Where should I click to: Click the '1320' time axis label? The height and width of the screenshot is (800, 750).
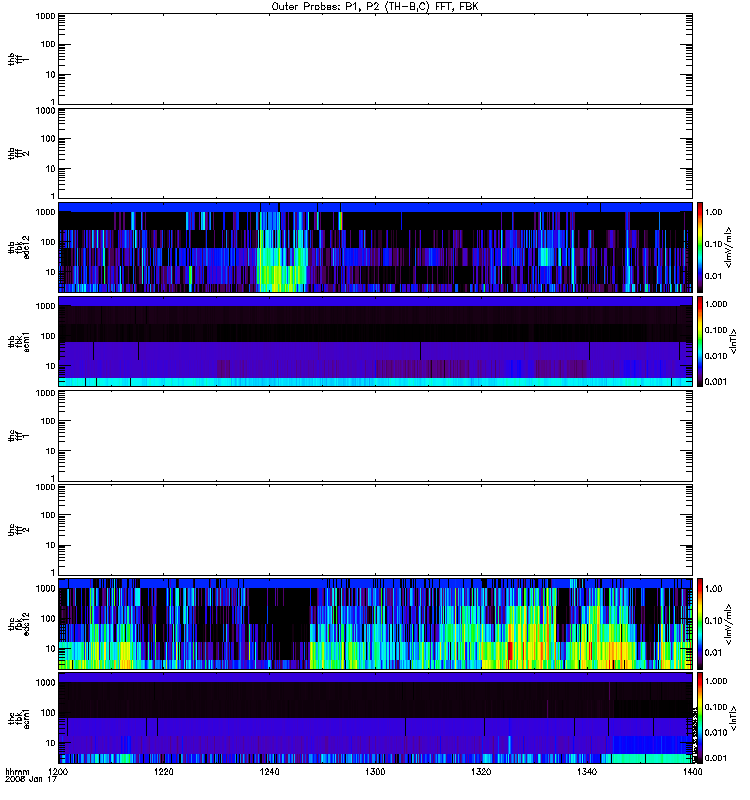(481, 771)
